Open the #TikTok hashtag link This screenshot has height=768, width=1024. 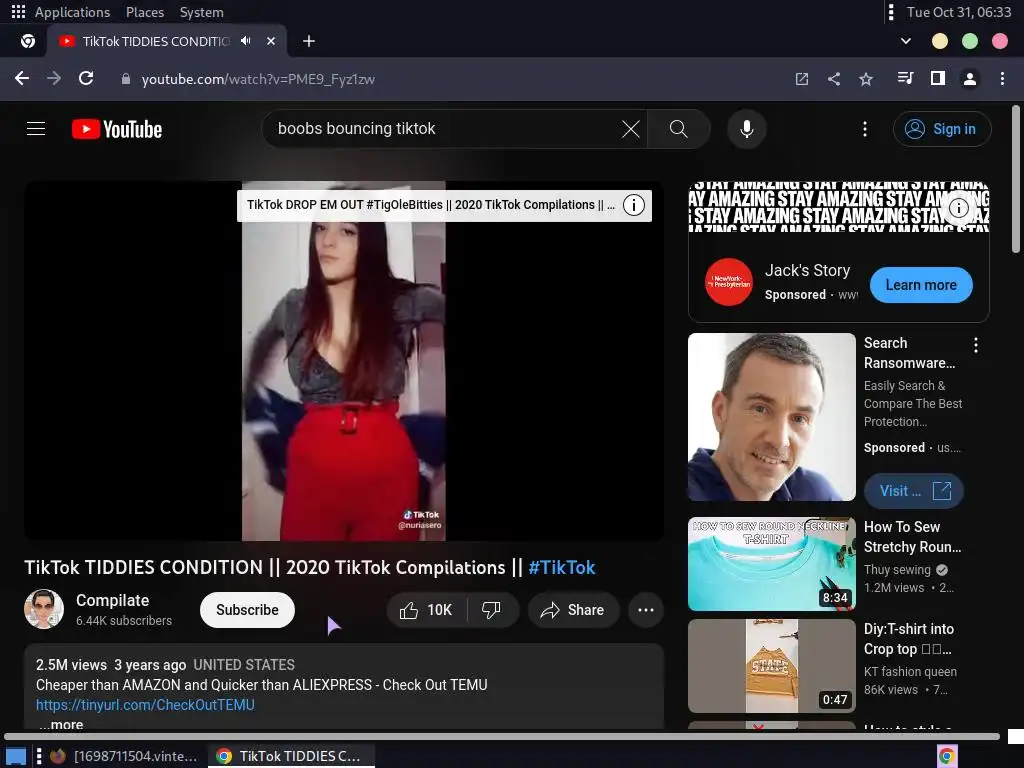(x=562, y=567)
